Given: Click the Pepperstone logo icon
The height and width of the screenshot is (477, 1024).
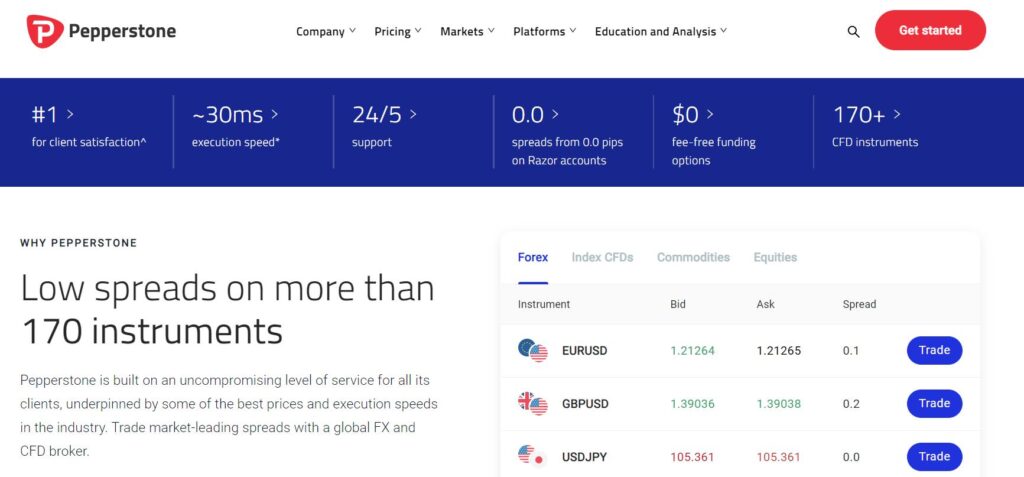Looking at the screenshot, I should pos(45,31).
